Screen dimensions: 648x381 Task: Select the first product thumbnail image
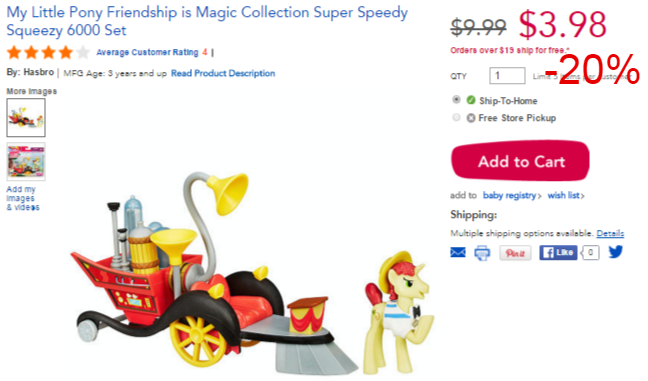tap(26, 118)
